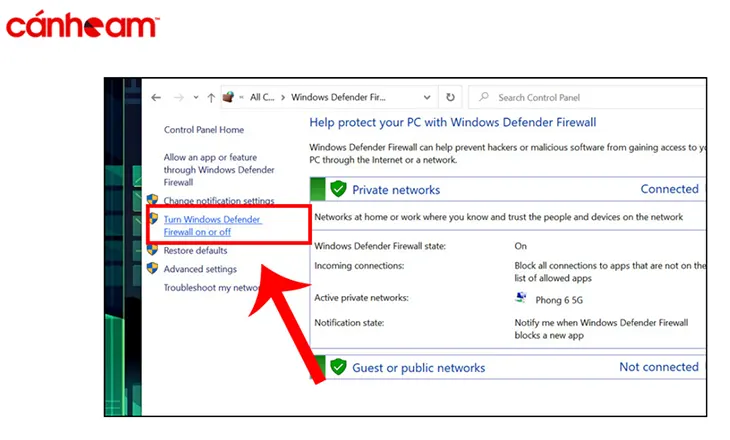Viewport: 730px width, 440px height.
Task: Expand the address bar history dropdown
Action: pyautogui.click(x=427, y=97)
